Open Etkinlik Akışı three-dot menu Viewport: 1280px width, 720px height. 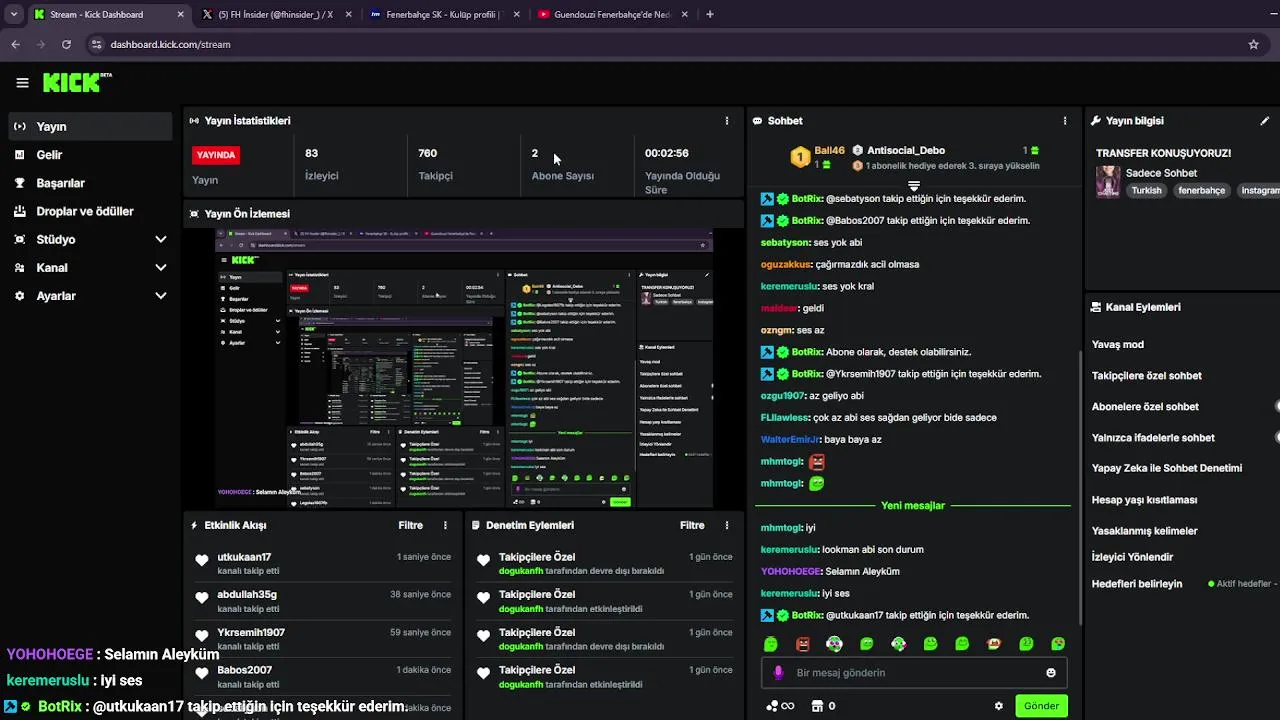tap(446, 525)
